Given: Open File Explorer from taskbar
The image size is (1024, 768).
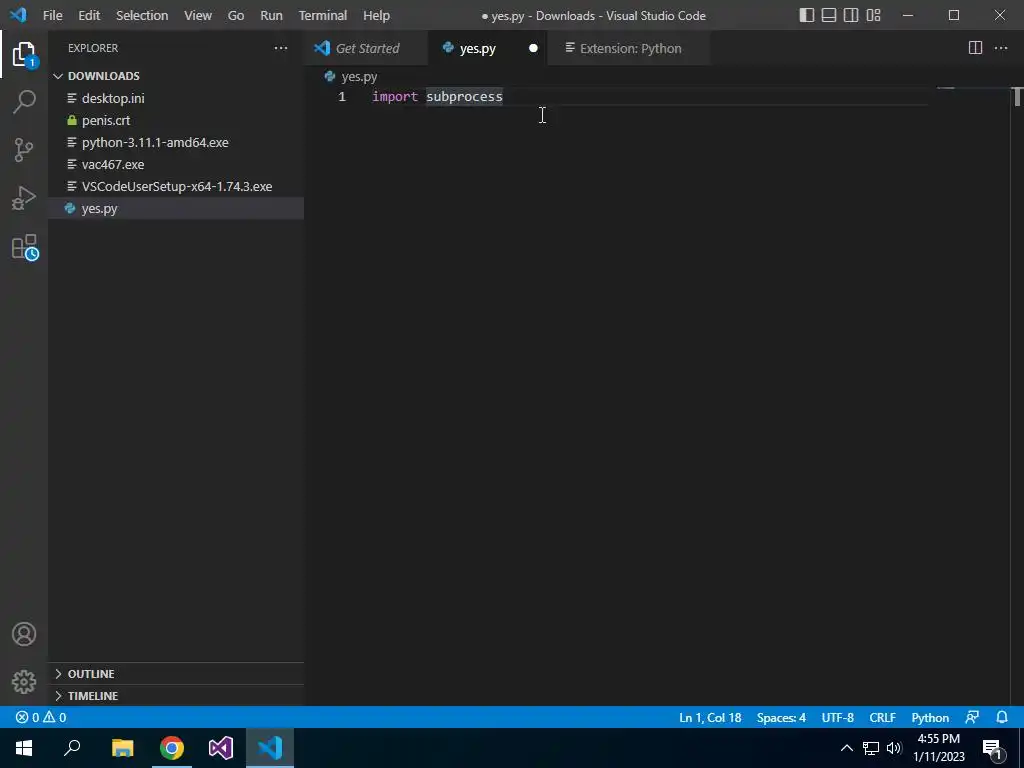Looking at the screenshot, I should click(123, 748).
